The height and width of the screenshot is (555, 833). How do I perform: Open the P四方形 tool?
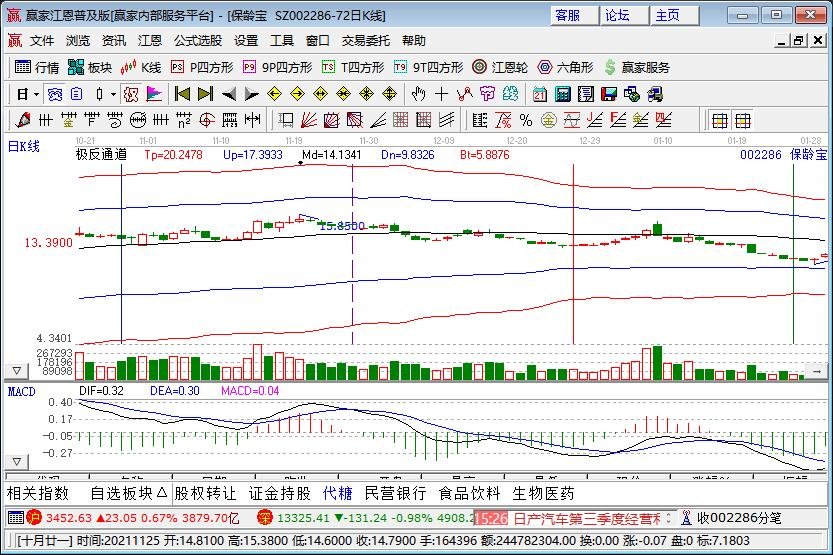pyautogui.click(x=201, y=67)
